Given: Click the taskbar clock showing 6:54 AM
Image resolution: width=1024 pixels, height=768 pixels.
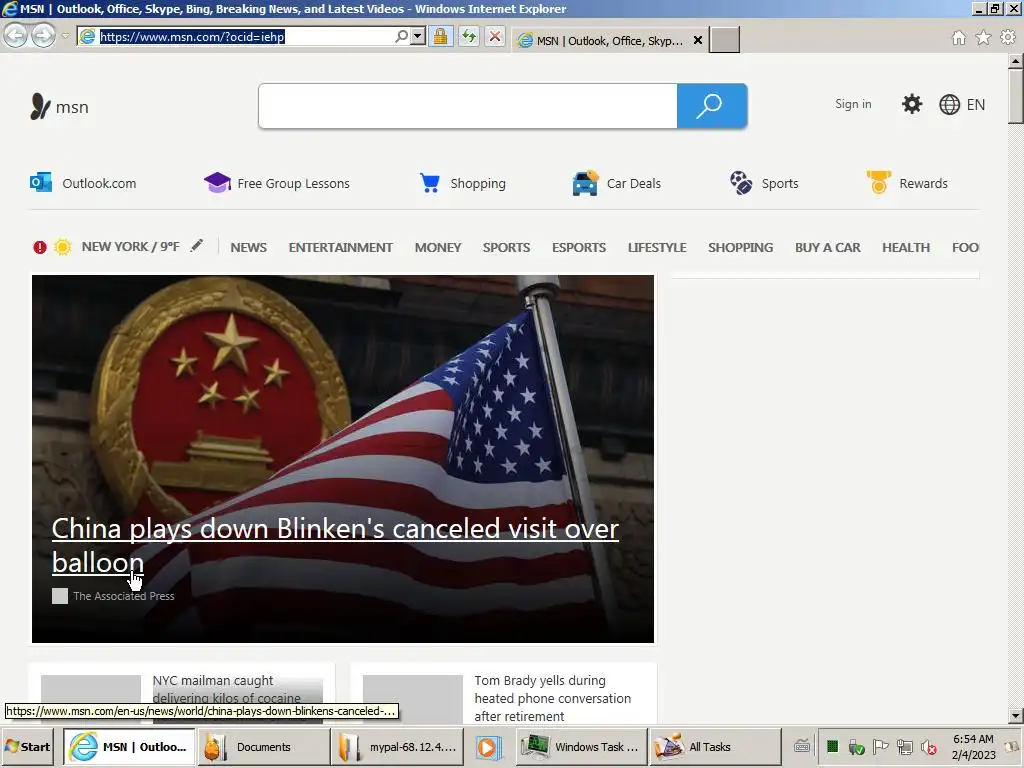Looking at the screenshot, I should tap(973, 747).
